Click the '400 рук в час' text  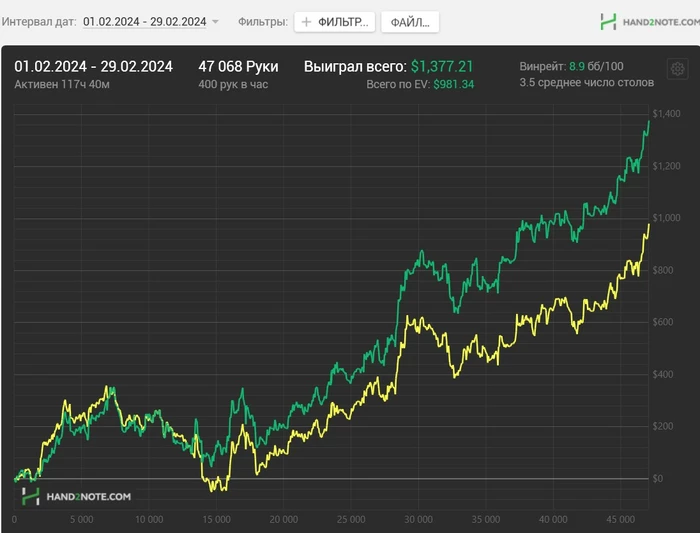tap(233, 84)
